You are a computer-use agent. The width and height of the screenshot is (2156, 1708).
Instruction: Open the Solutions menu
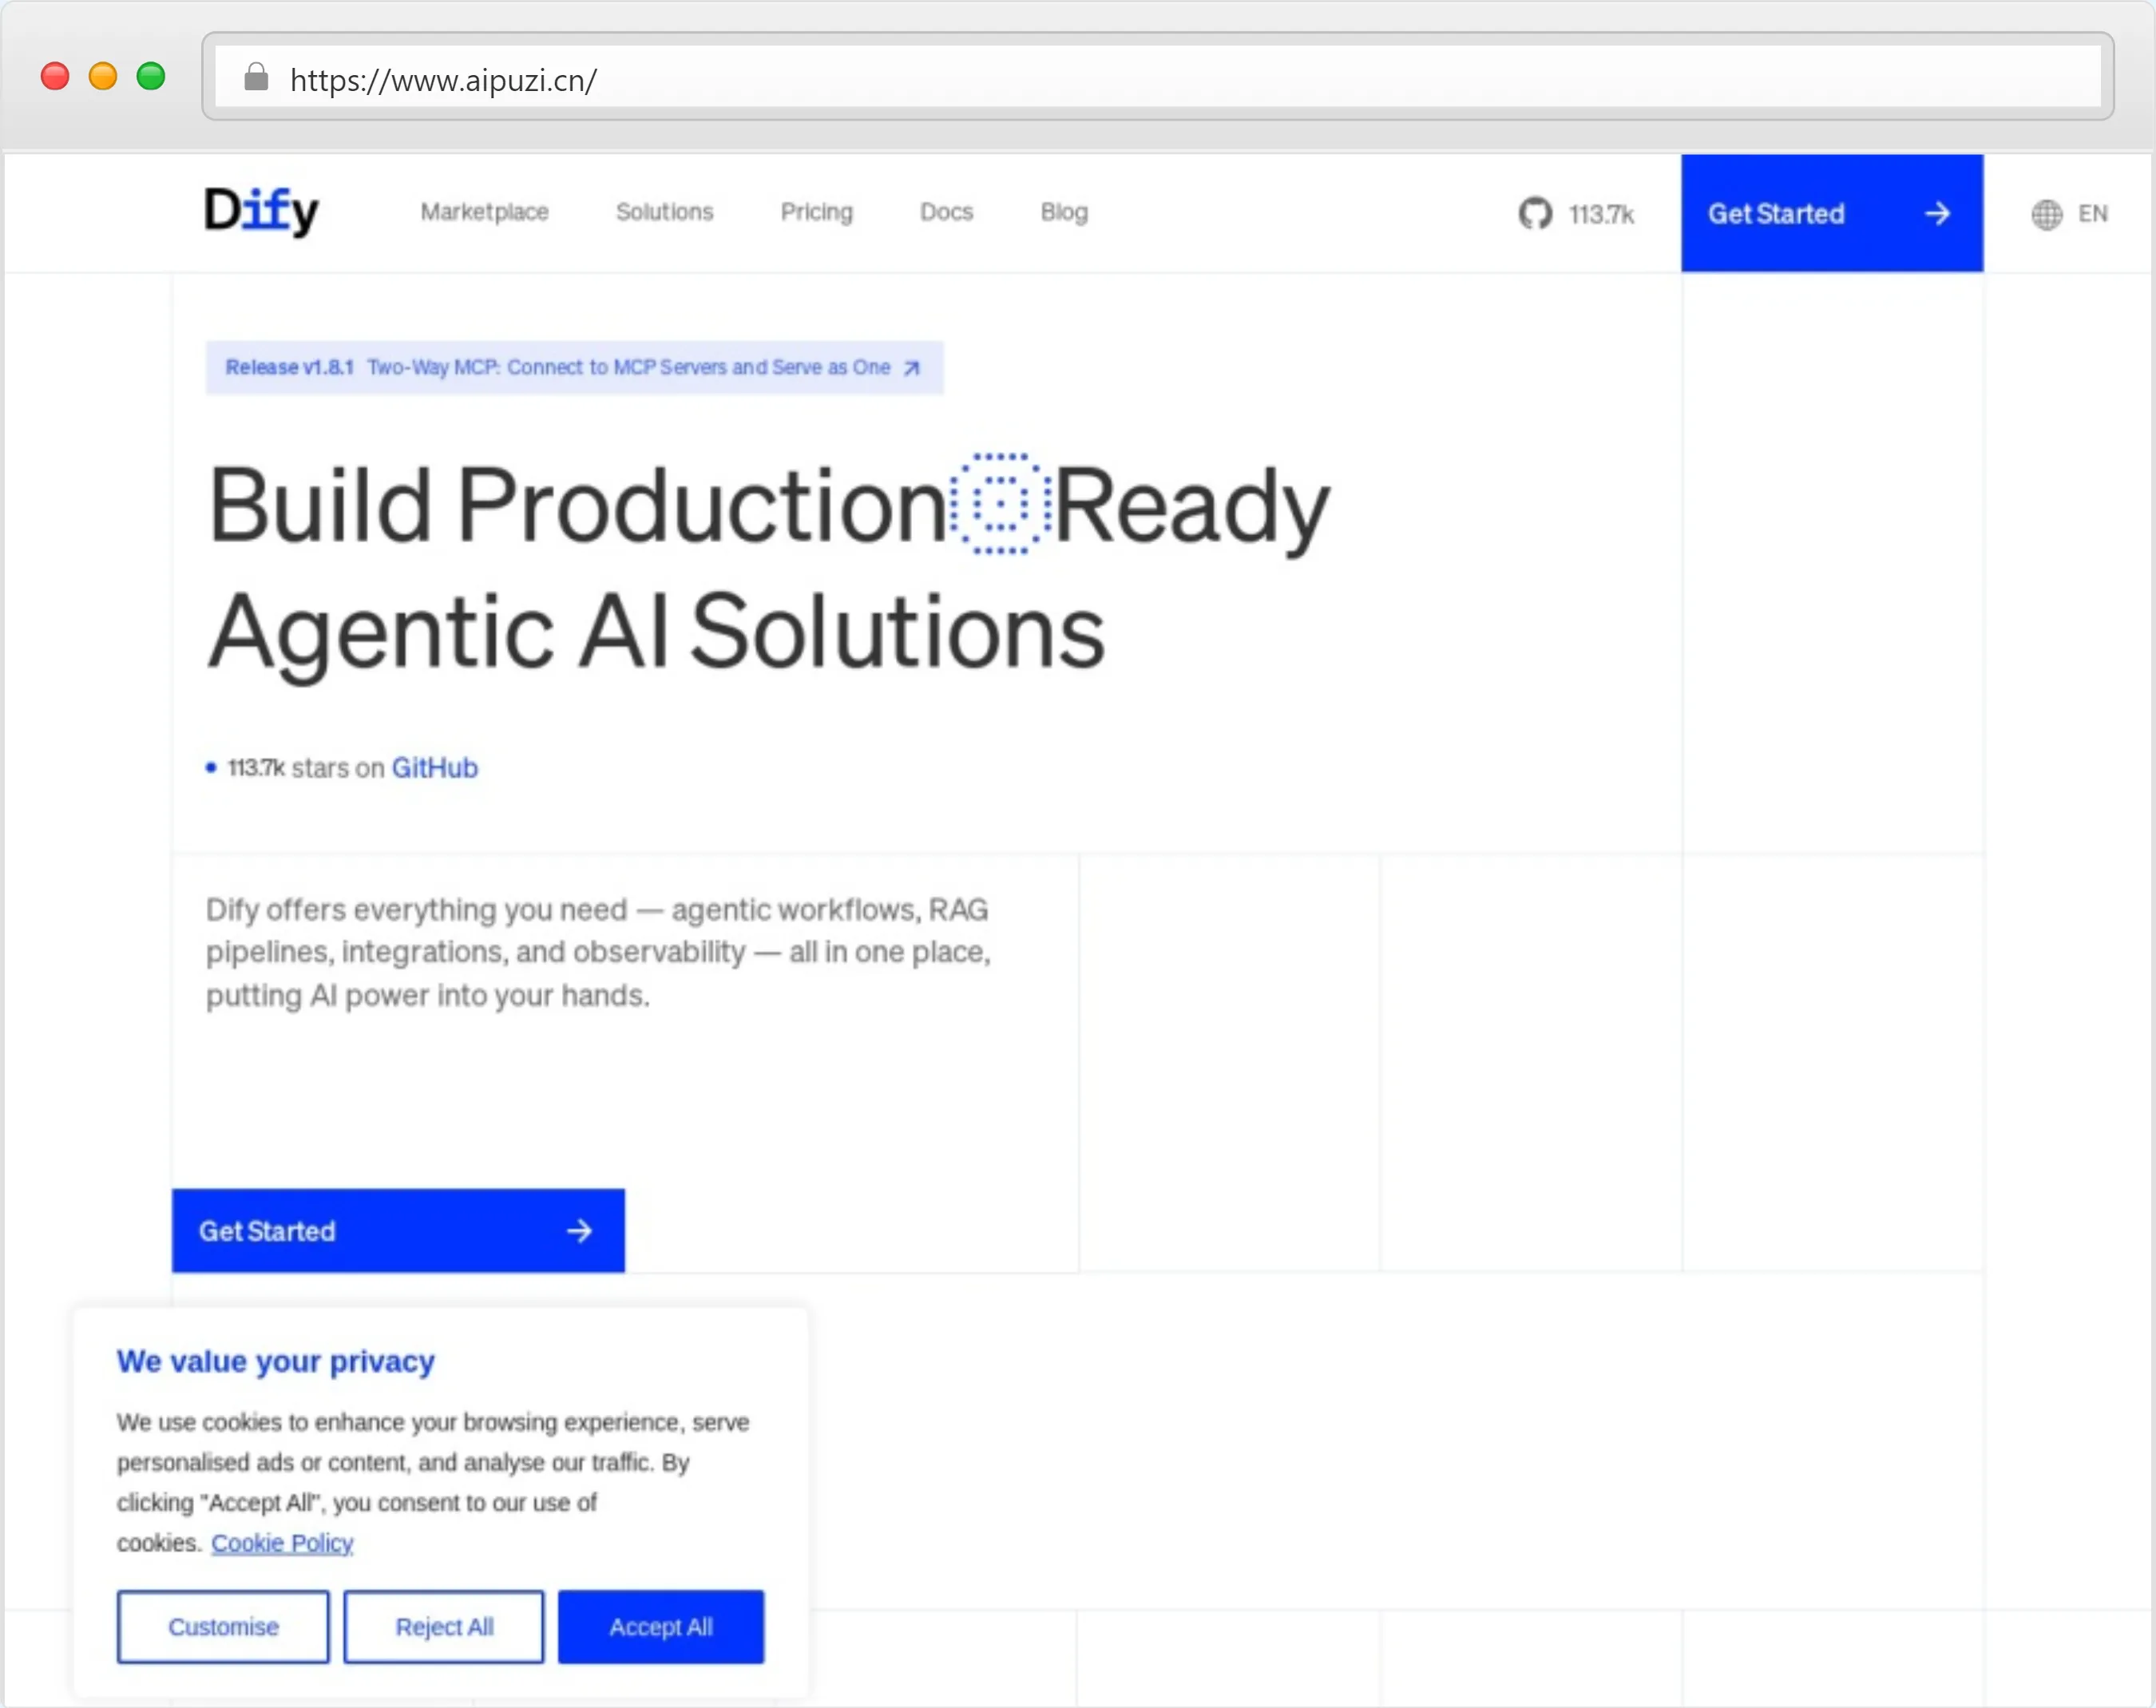pos(664,212)
